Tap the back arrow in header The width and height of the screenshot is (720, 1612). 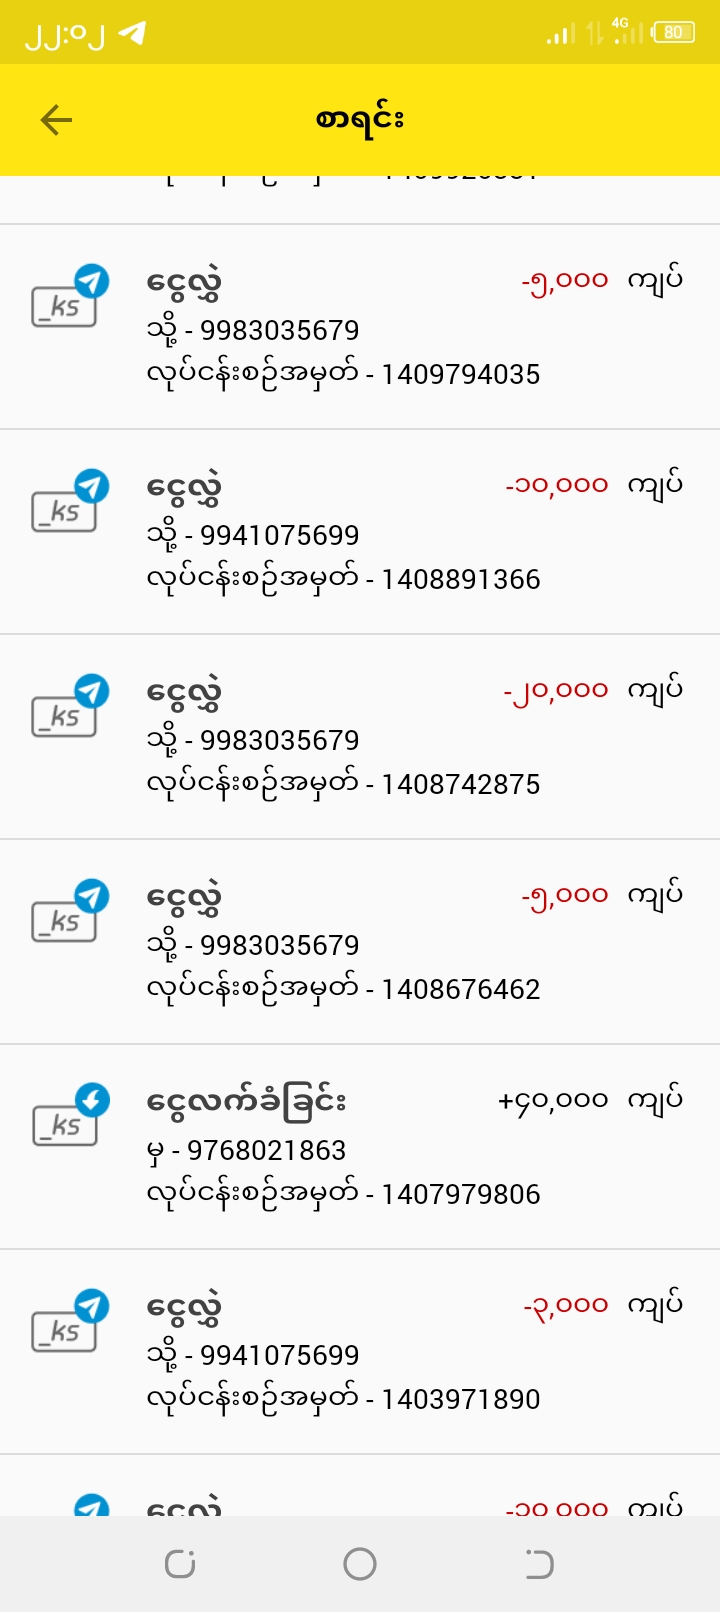56,120
